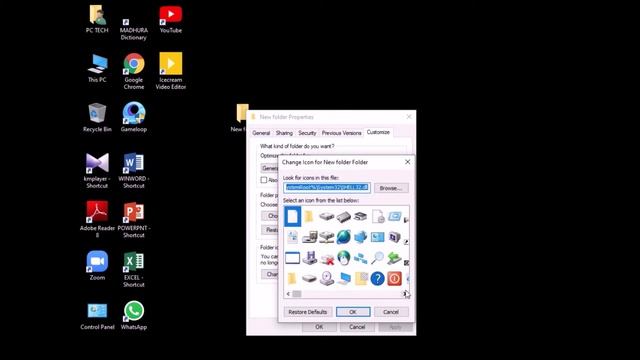Click the icon list scroll left arrow
Viewport: 640px width, 360px height.
click(x=288, y=294)
